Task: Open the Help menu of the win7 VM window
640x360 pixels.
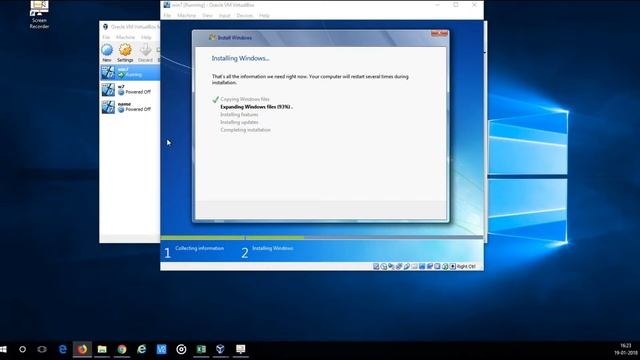Action: [264, 16]
